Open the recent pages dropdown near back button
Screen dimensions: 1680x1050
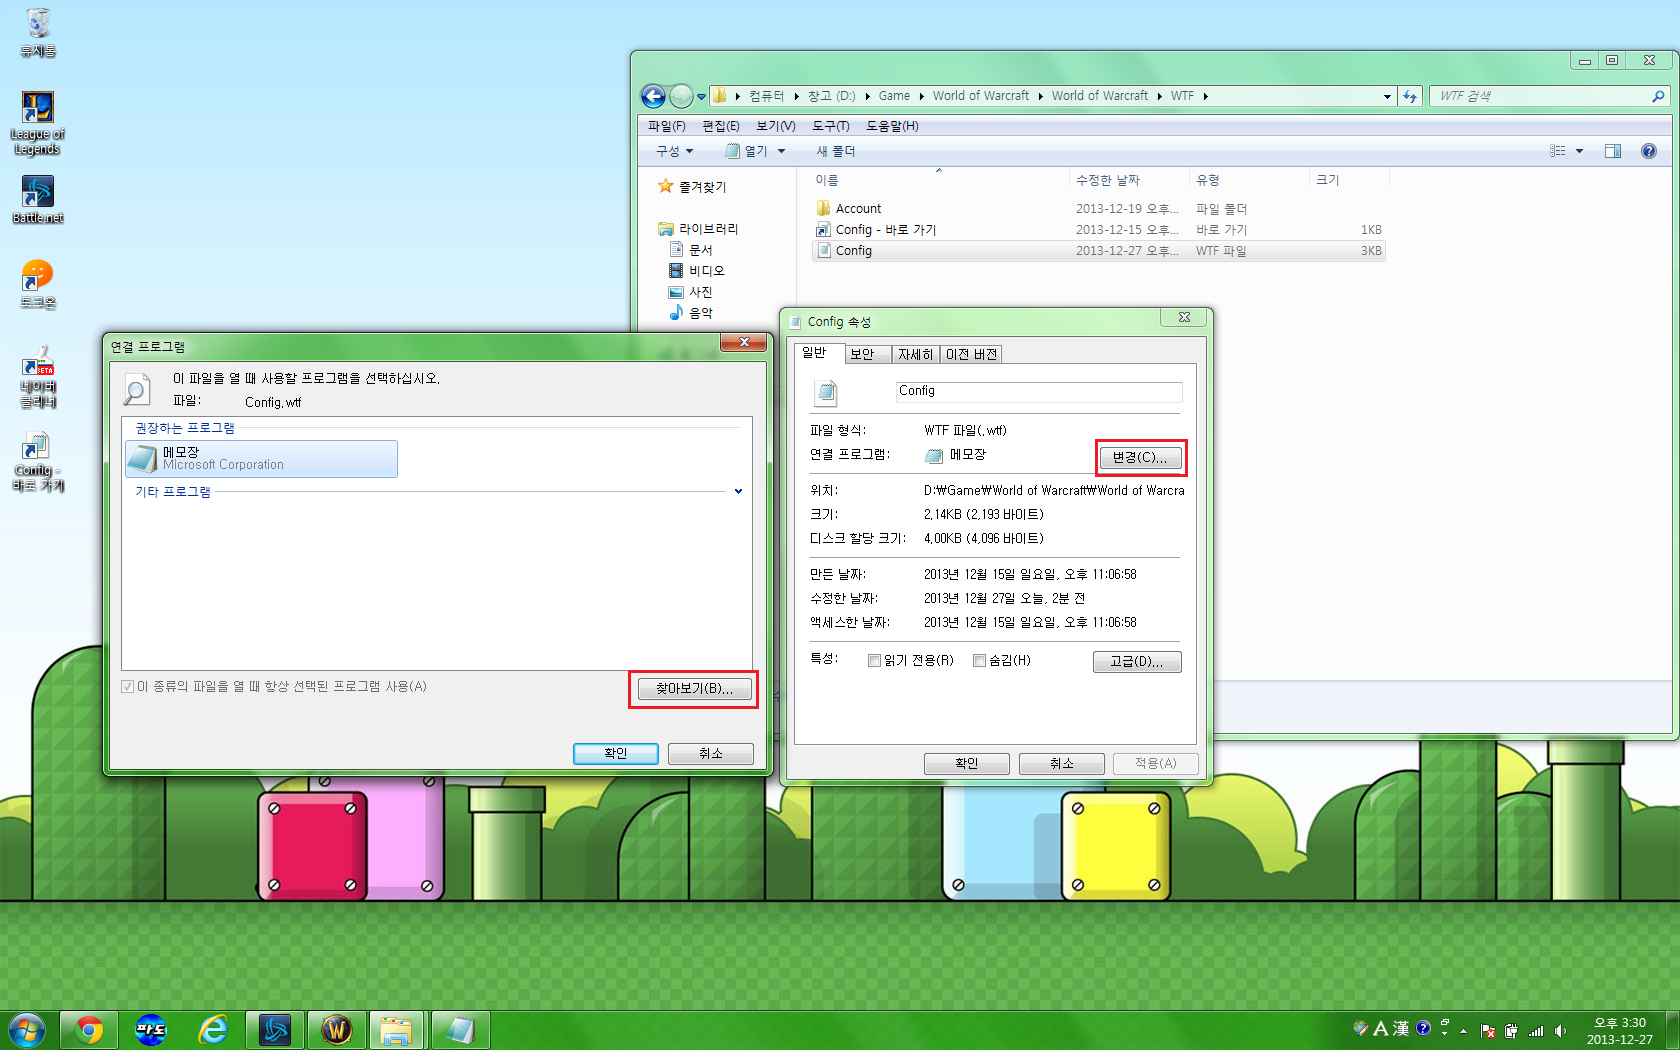701,96
